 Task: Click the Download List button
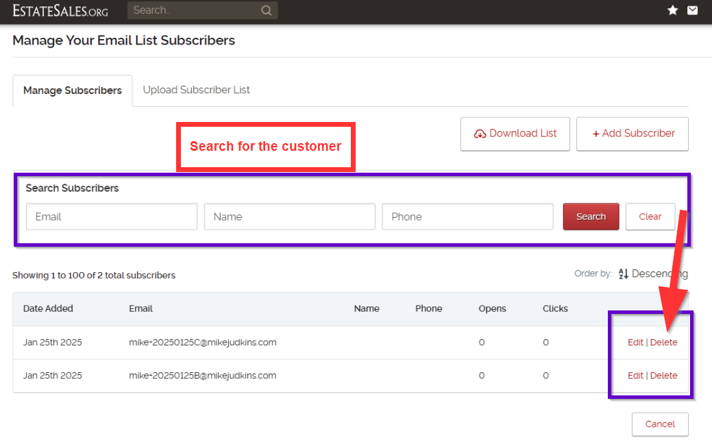(515, 134)
